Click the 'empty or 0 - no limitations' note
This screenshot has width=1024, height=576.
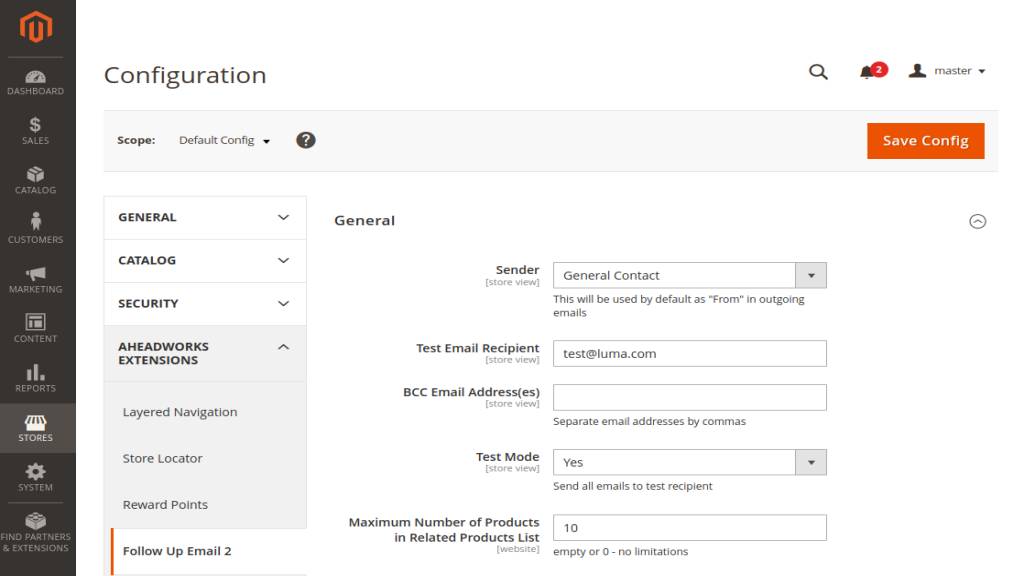click(620, 551)
